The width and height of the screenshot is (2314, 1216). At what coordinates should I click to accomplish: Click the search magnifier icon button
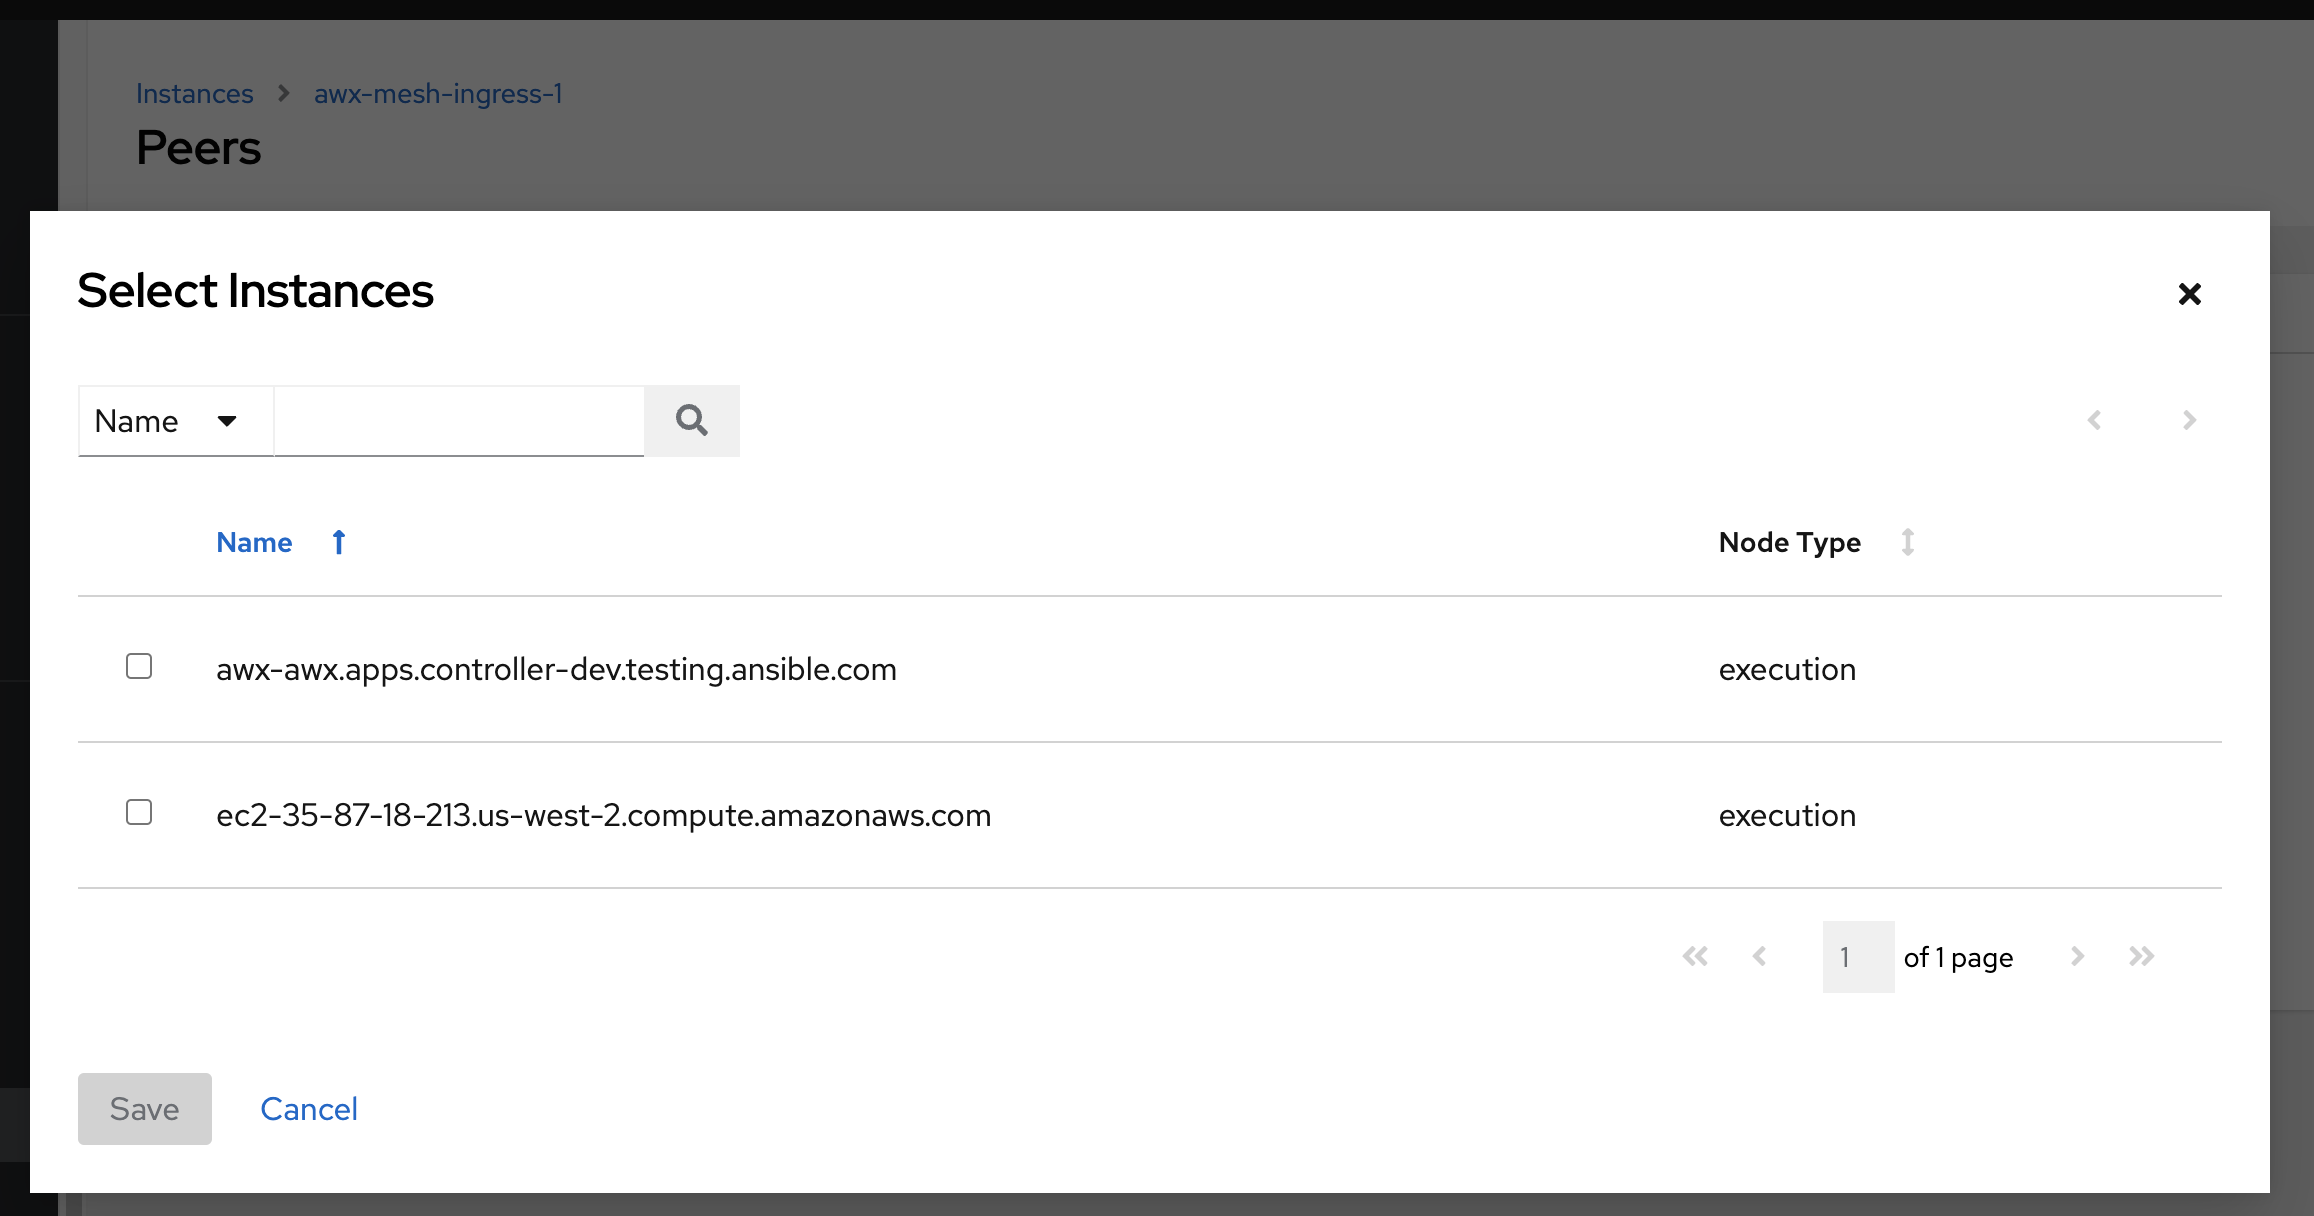tap(691, 421)
